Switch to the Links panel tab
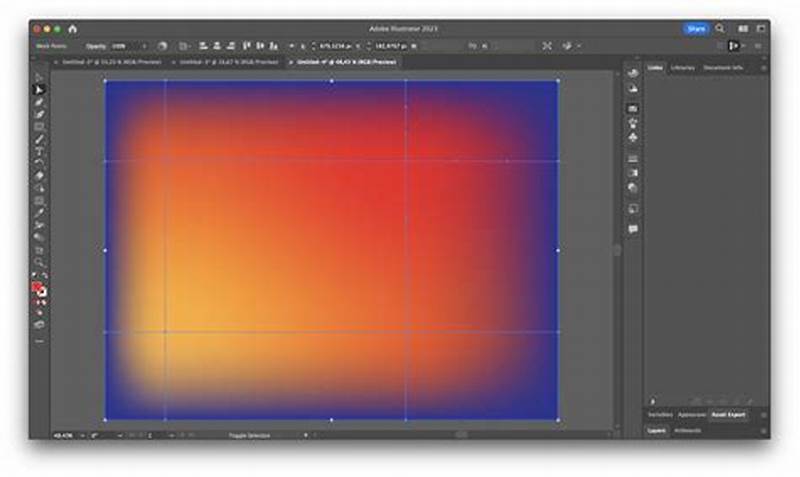Image resolution: width=800 pixels, height=477 pixels. [655, 68]
